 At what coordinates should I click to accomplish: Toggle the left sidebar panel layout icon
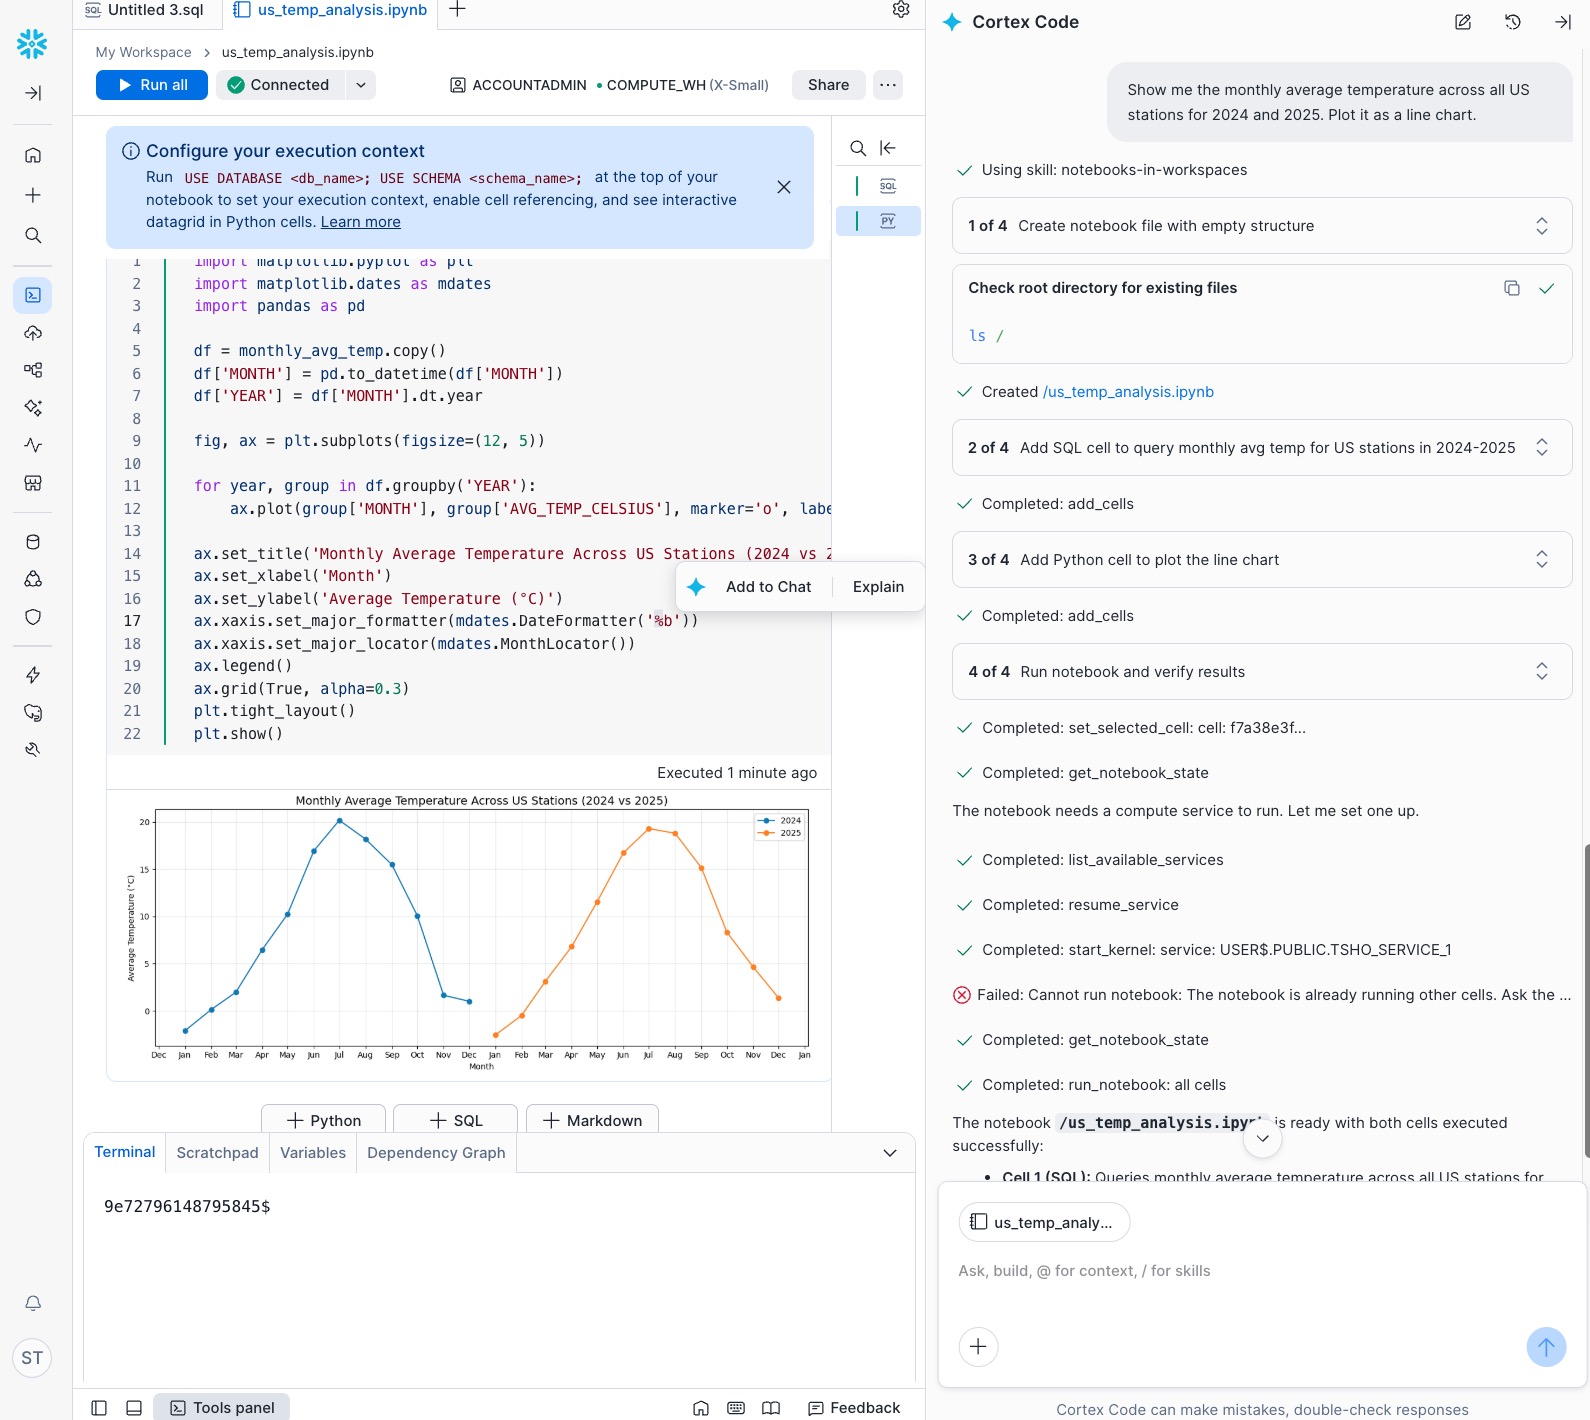click(99, 1407)
